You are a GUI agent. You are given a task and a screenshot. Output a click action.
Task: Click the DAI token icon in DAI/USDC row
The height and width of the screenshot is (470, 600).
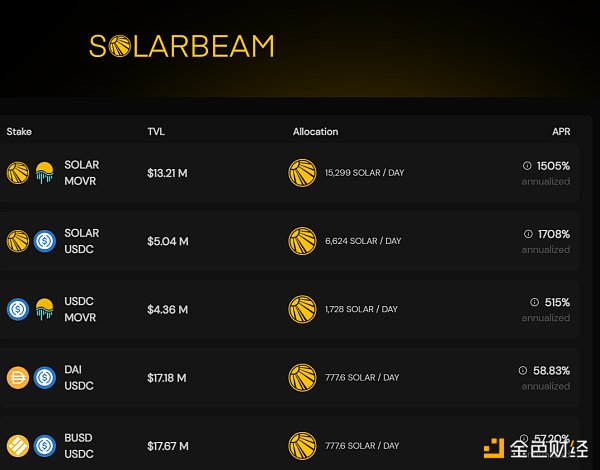click(18, 377)
